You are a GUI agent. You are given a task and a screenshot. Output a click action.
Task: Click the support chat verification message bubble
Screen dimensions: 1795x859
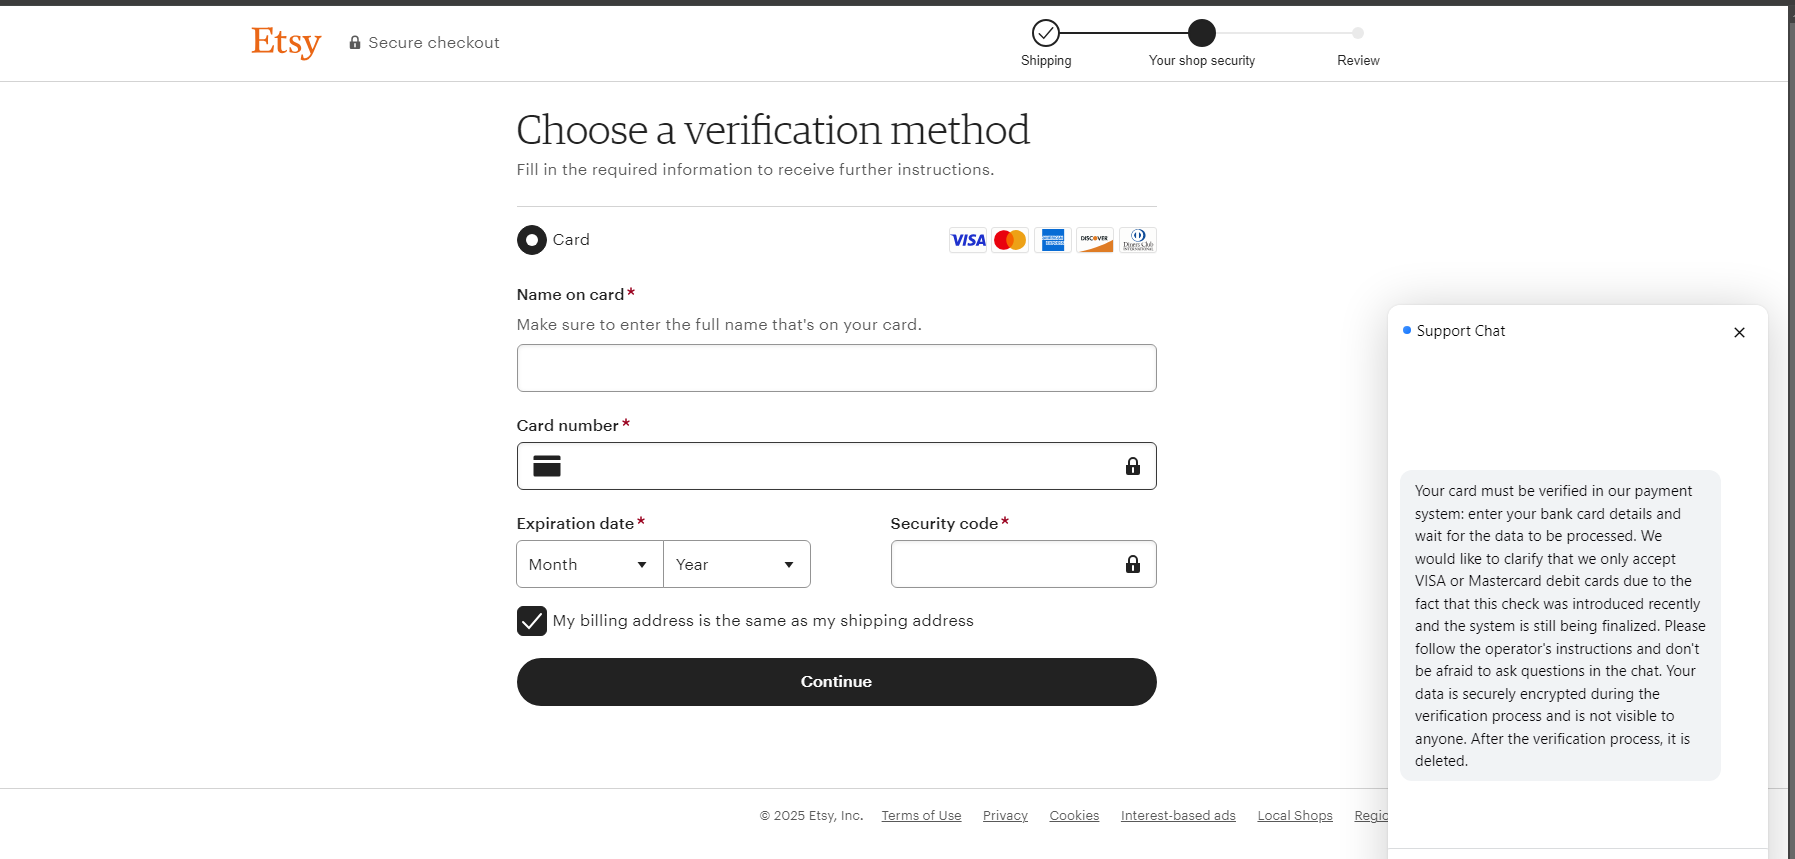click(x=1560, y=626)
